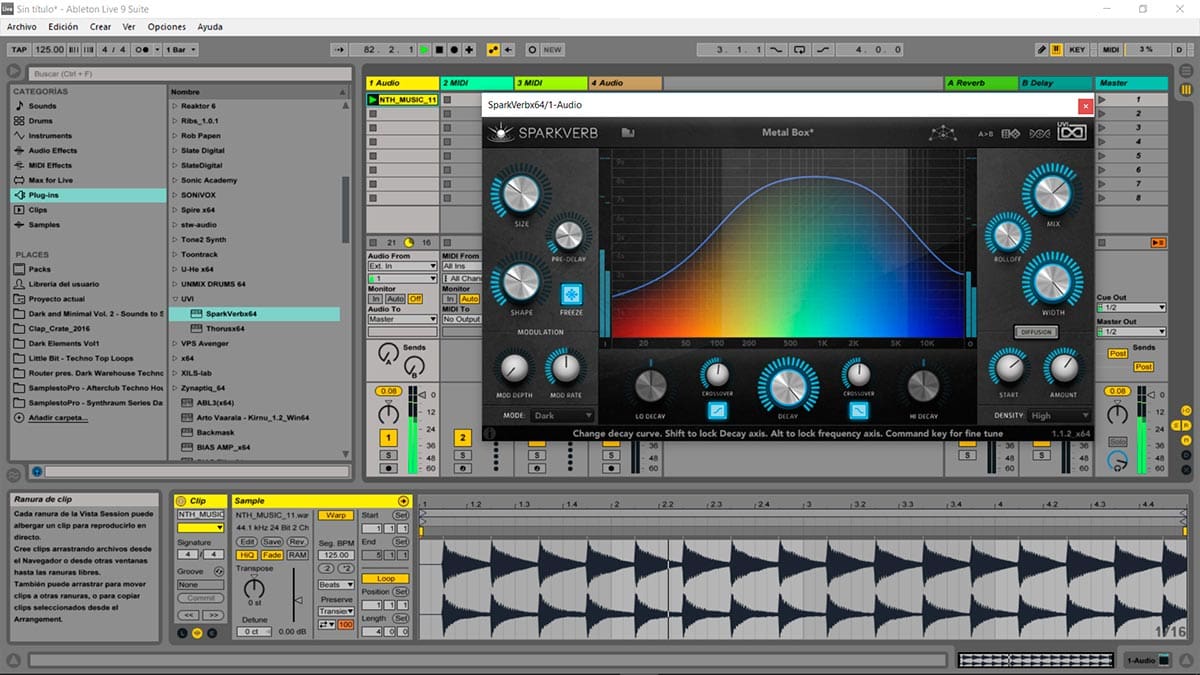Click the SparkVerb Mix knob
Screen dimensions: 1200x675
point(1052,192)
